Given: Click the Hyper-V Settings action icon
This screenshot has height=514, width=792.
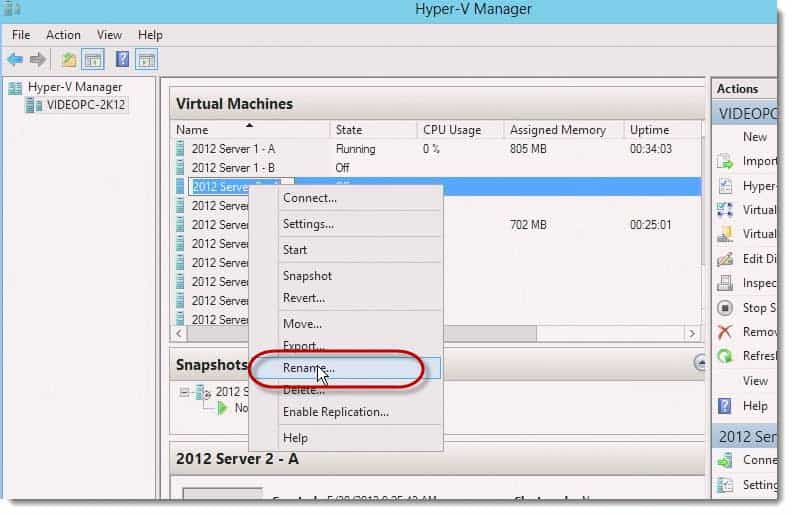Looking at the screenshot, I should click(x=725, y=186).
